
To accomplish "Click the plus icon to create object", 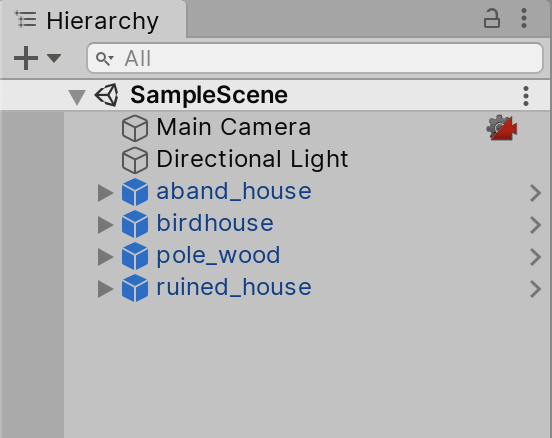I will (x=26, y=58).
